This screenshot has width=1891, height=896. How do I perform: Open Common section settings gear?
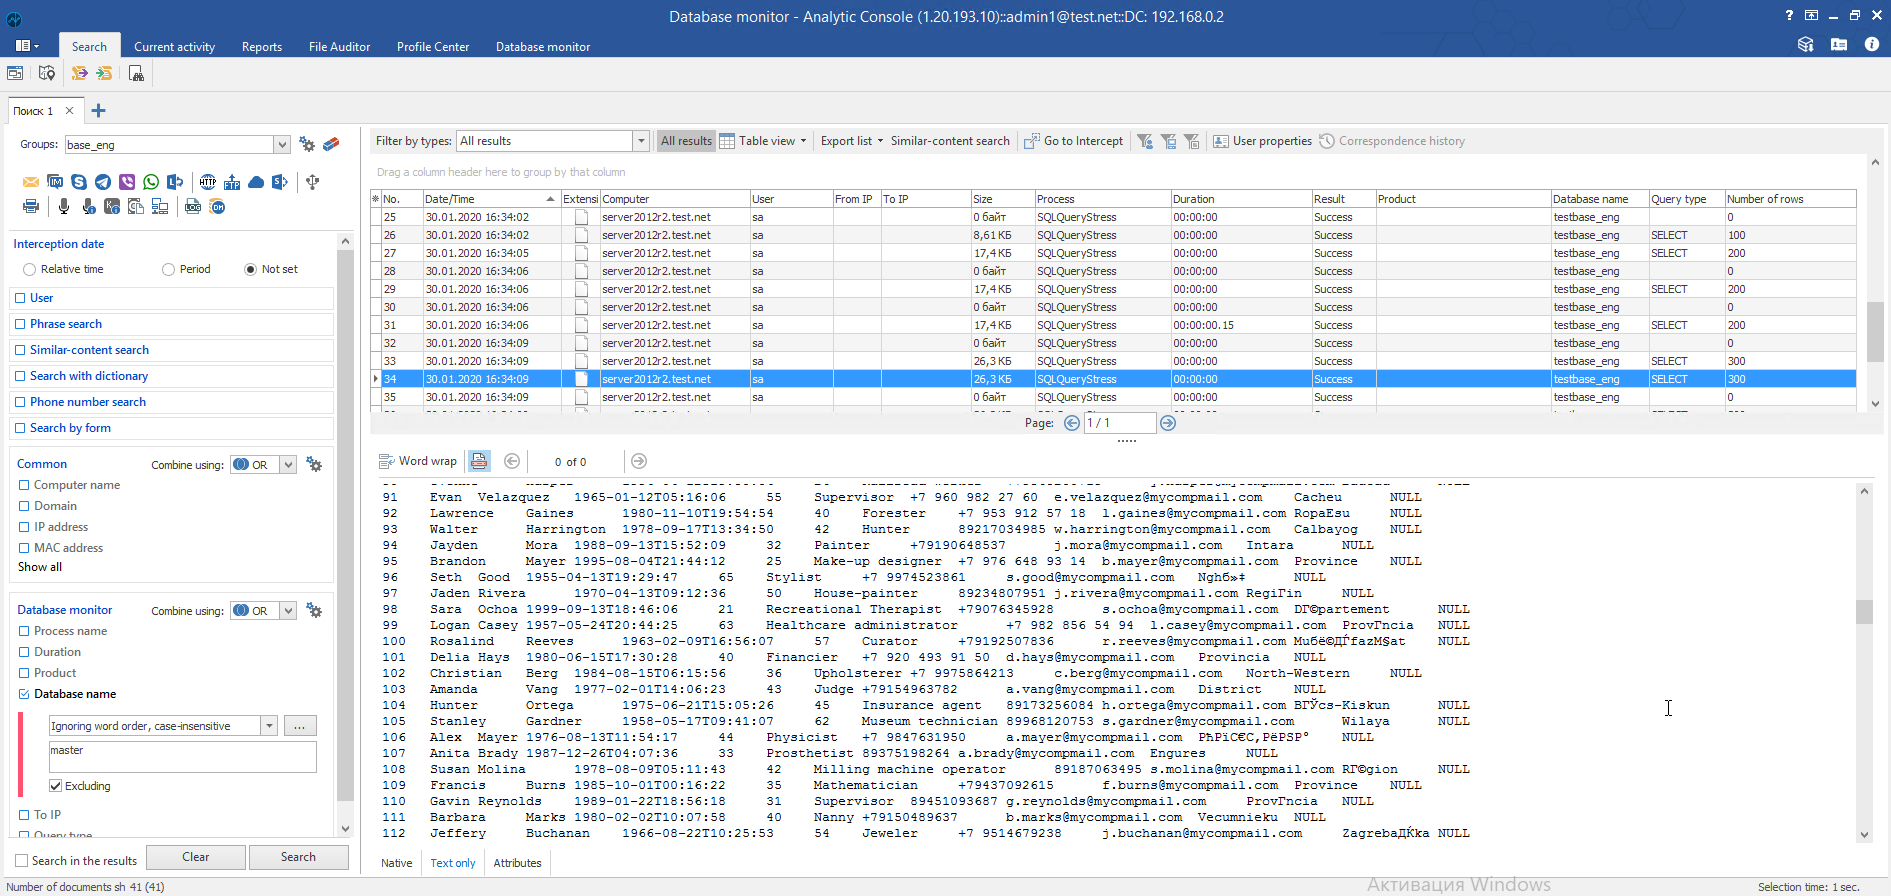[314, 465]
